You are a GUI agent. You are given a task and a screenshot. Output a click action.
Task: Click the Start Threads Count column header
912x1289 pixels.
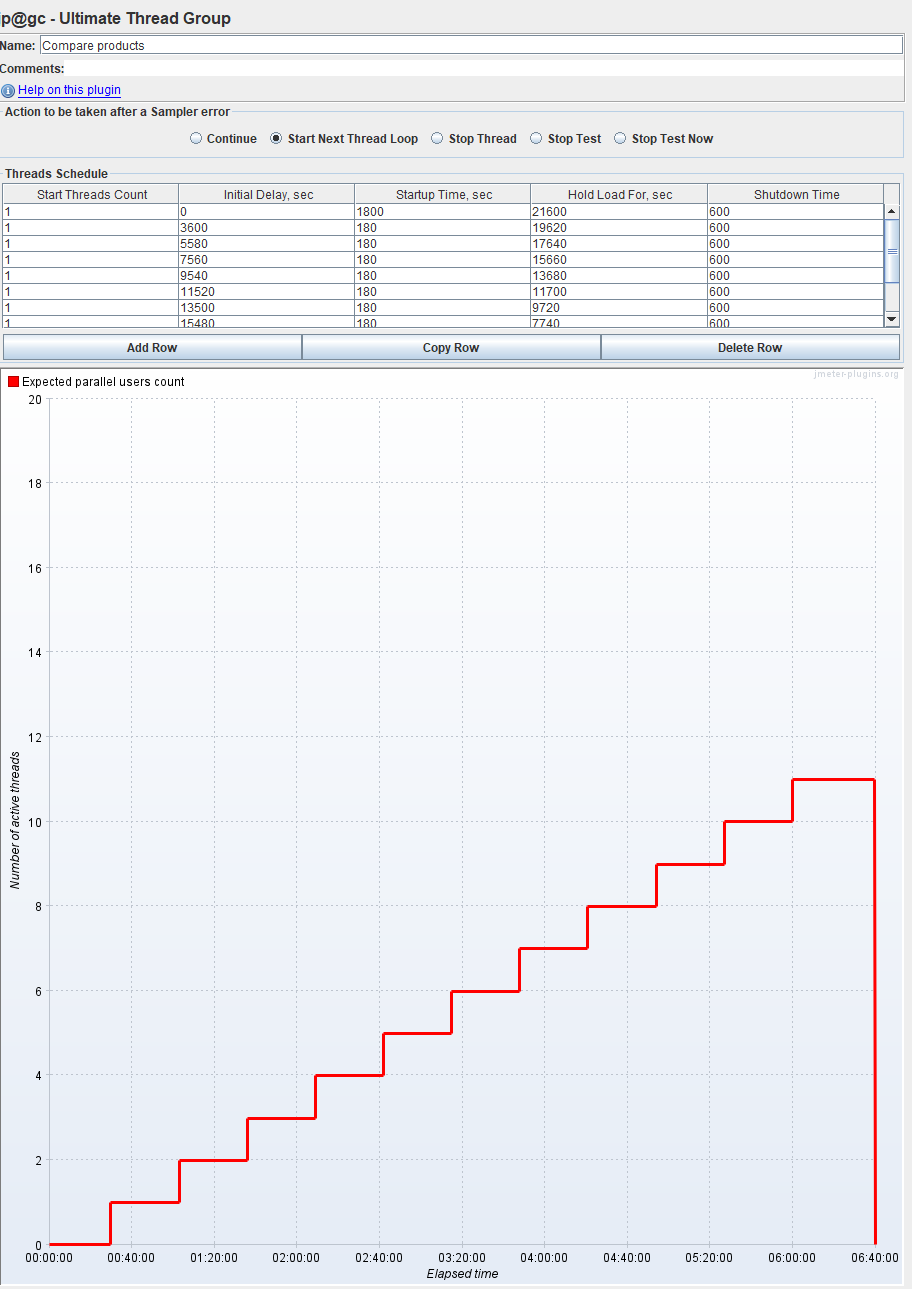pos(91,194)
